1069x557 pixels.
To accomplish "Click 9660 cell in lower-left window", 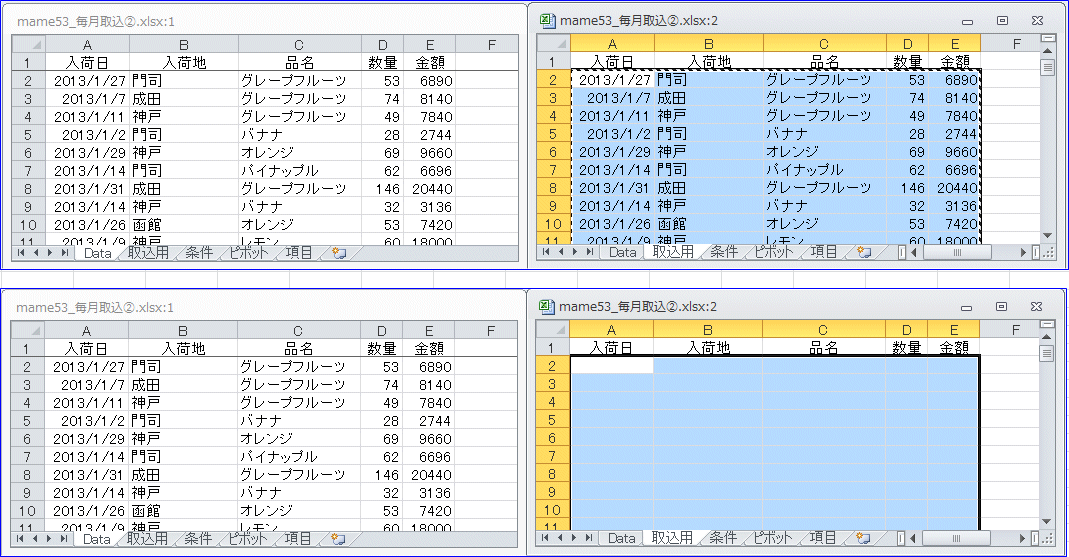I will point(429,439).
